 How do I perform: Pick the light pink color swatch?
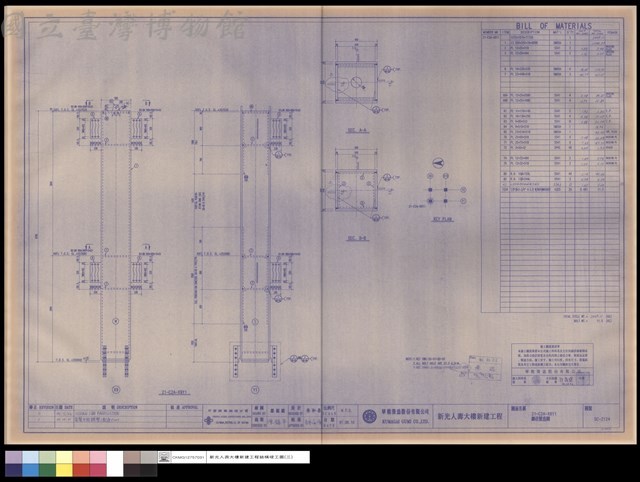point(98,458)
